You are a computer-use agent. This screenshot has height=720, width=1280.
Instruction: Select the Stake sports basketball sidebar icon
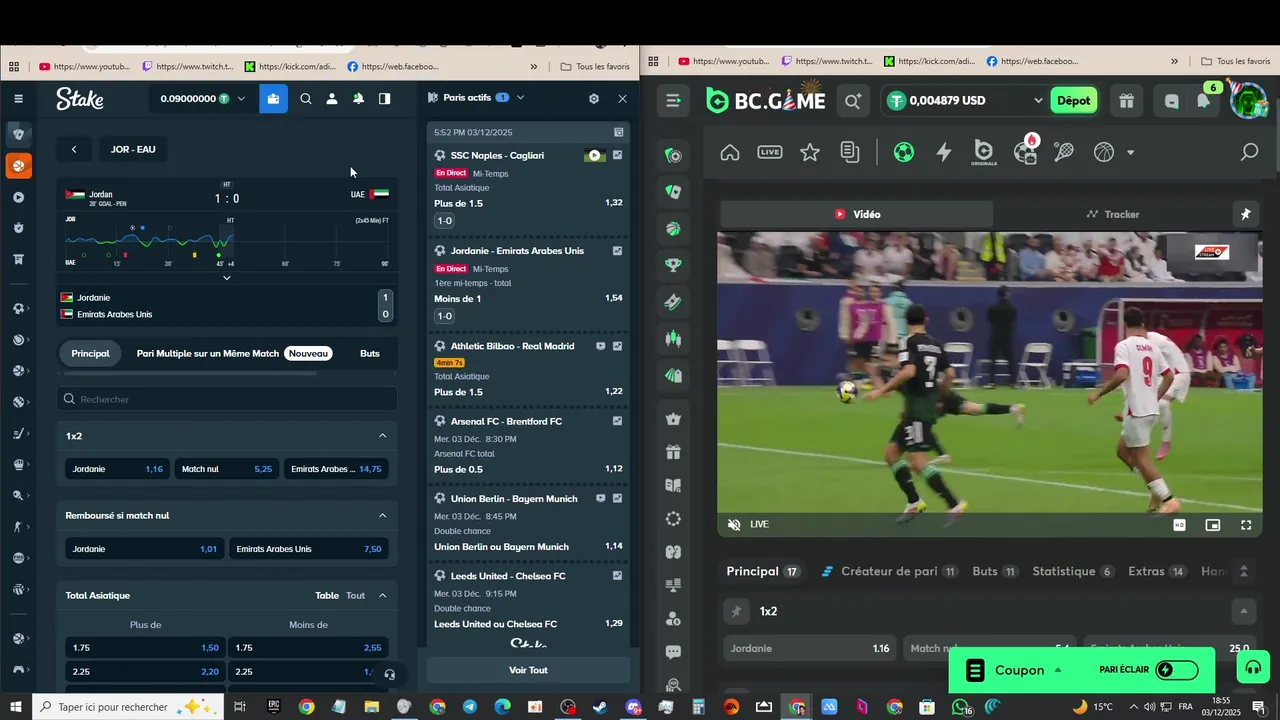click(18, 165)
